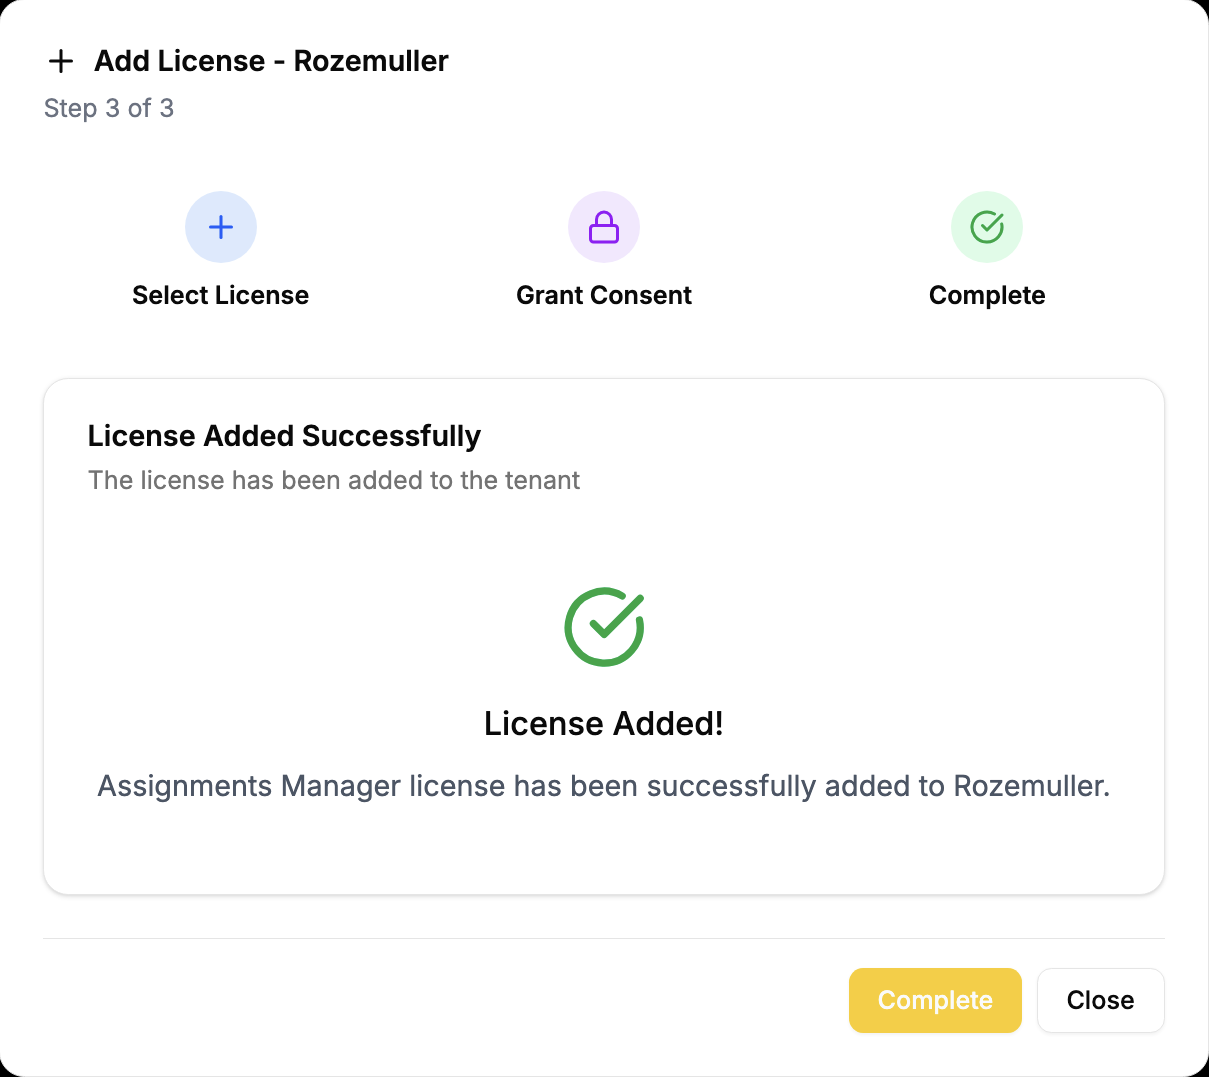Click the Step 3 of 3 progress text
The height and width of the screenshot is (1077, 1209).
click(109, 108)
